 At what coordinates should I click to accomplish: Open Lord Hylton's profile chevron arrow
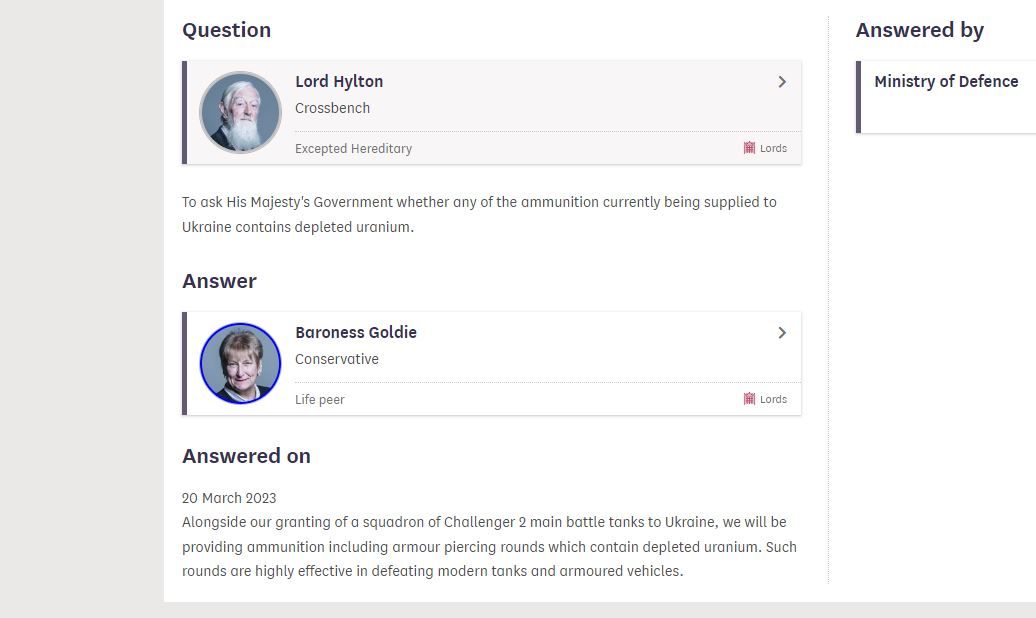point(782,82)
